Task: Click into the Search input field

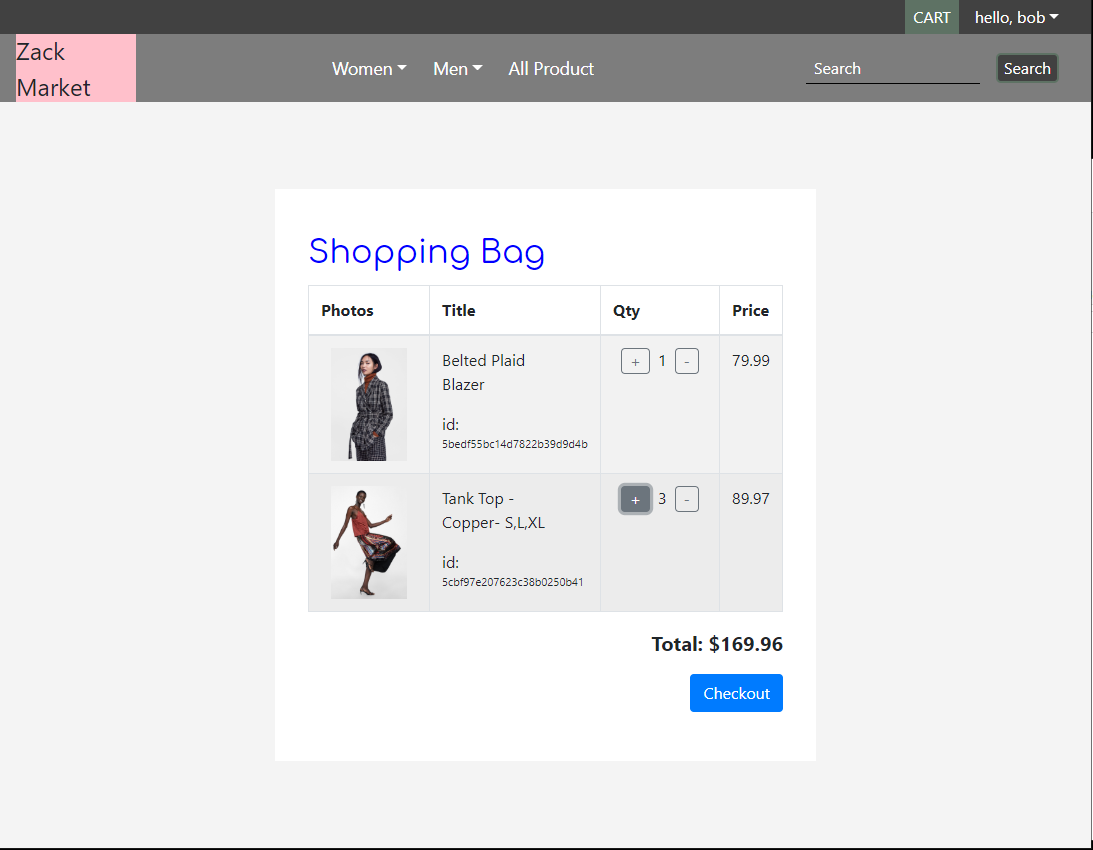Action: point(890,68)
